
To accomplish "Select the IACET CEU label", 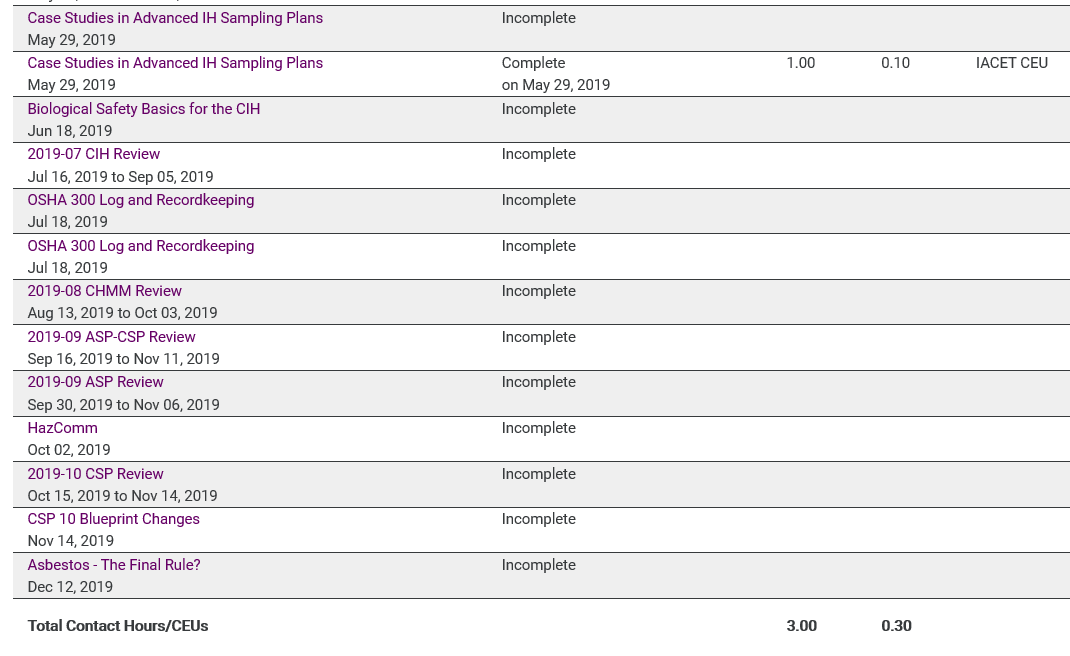I will 1012,63.
